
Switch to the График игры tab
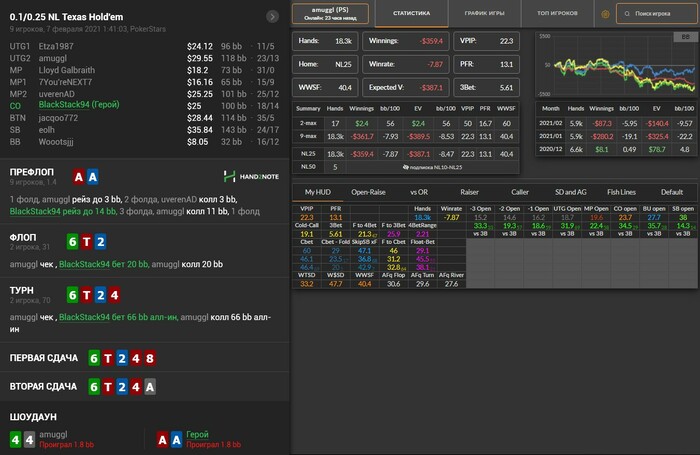pyautogui.click(x=484, y=13)
